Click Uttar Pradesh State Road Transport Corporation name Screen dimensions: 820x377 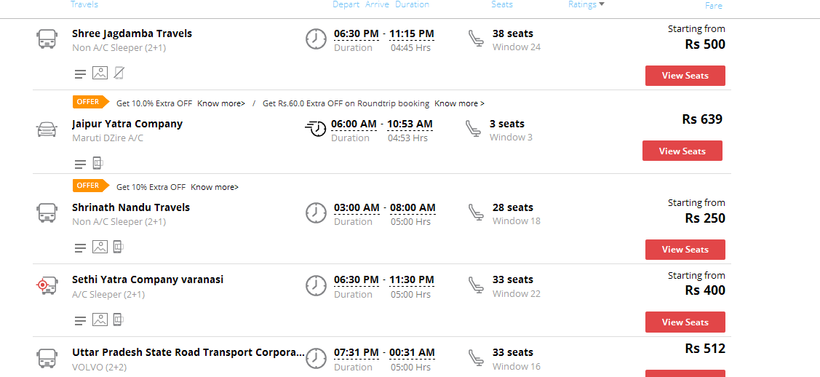point(188,352)
